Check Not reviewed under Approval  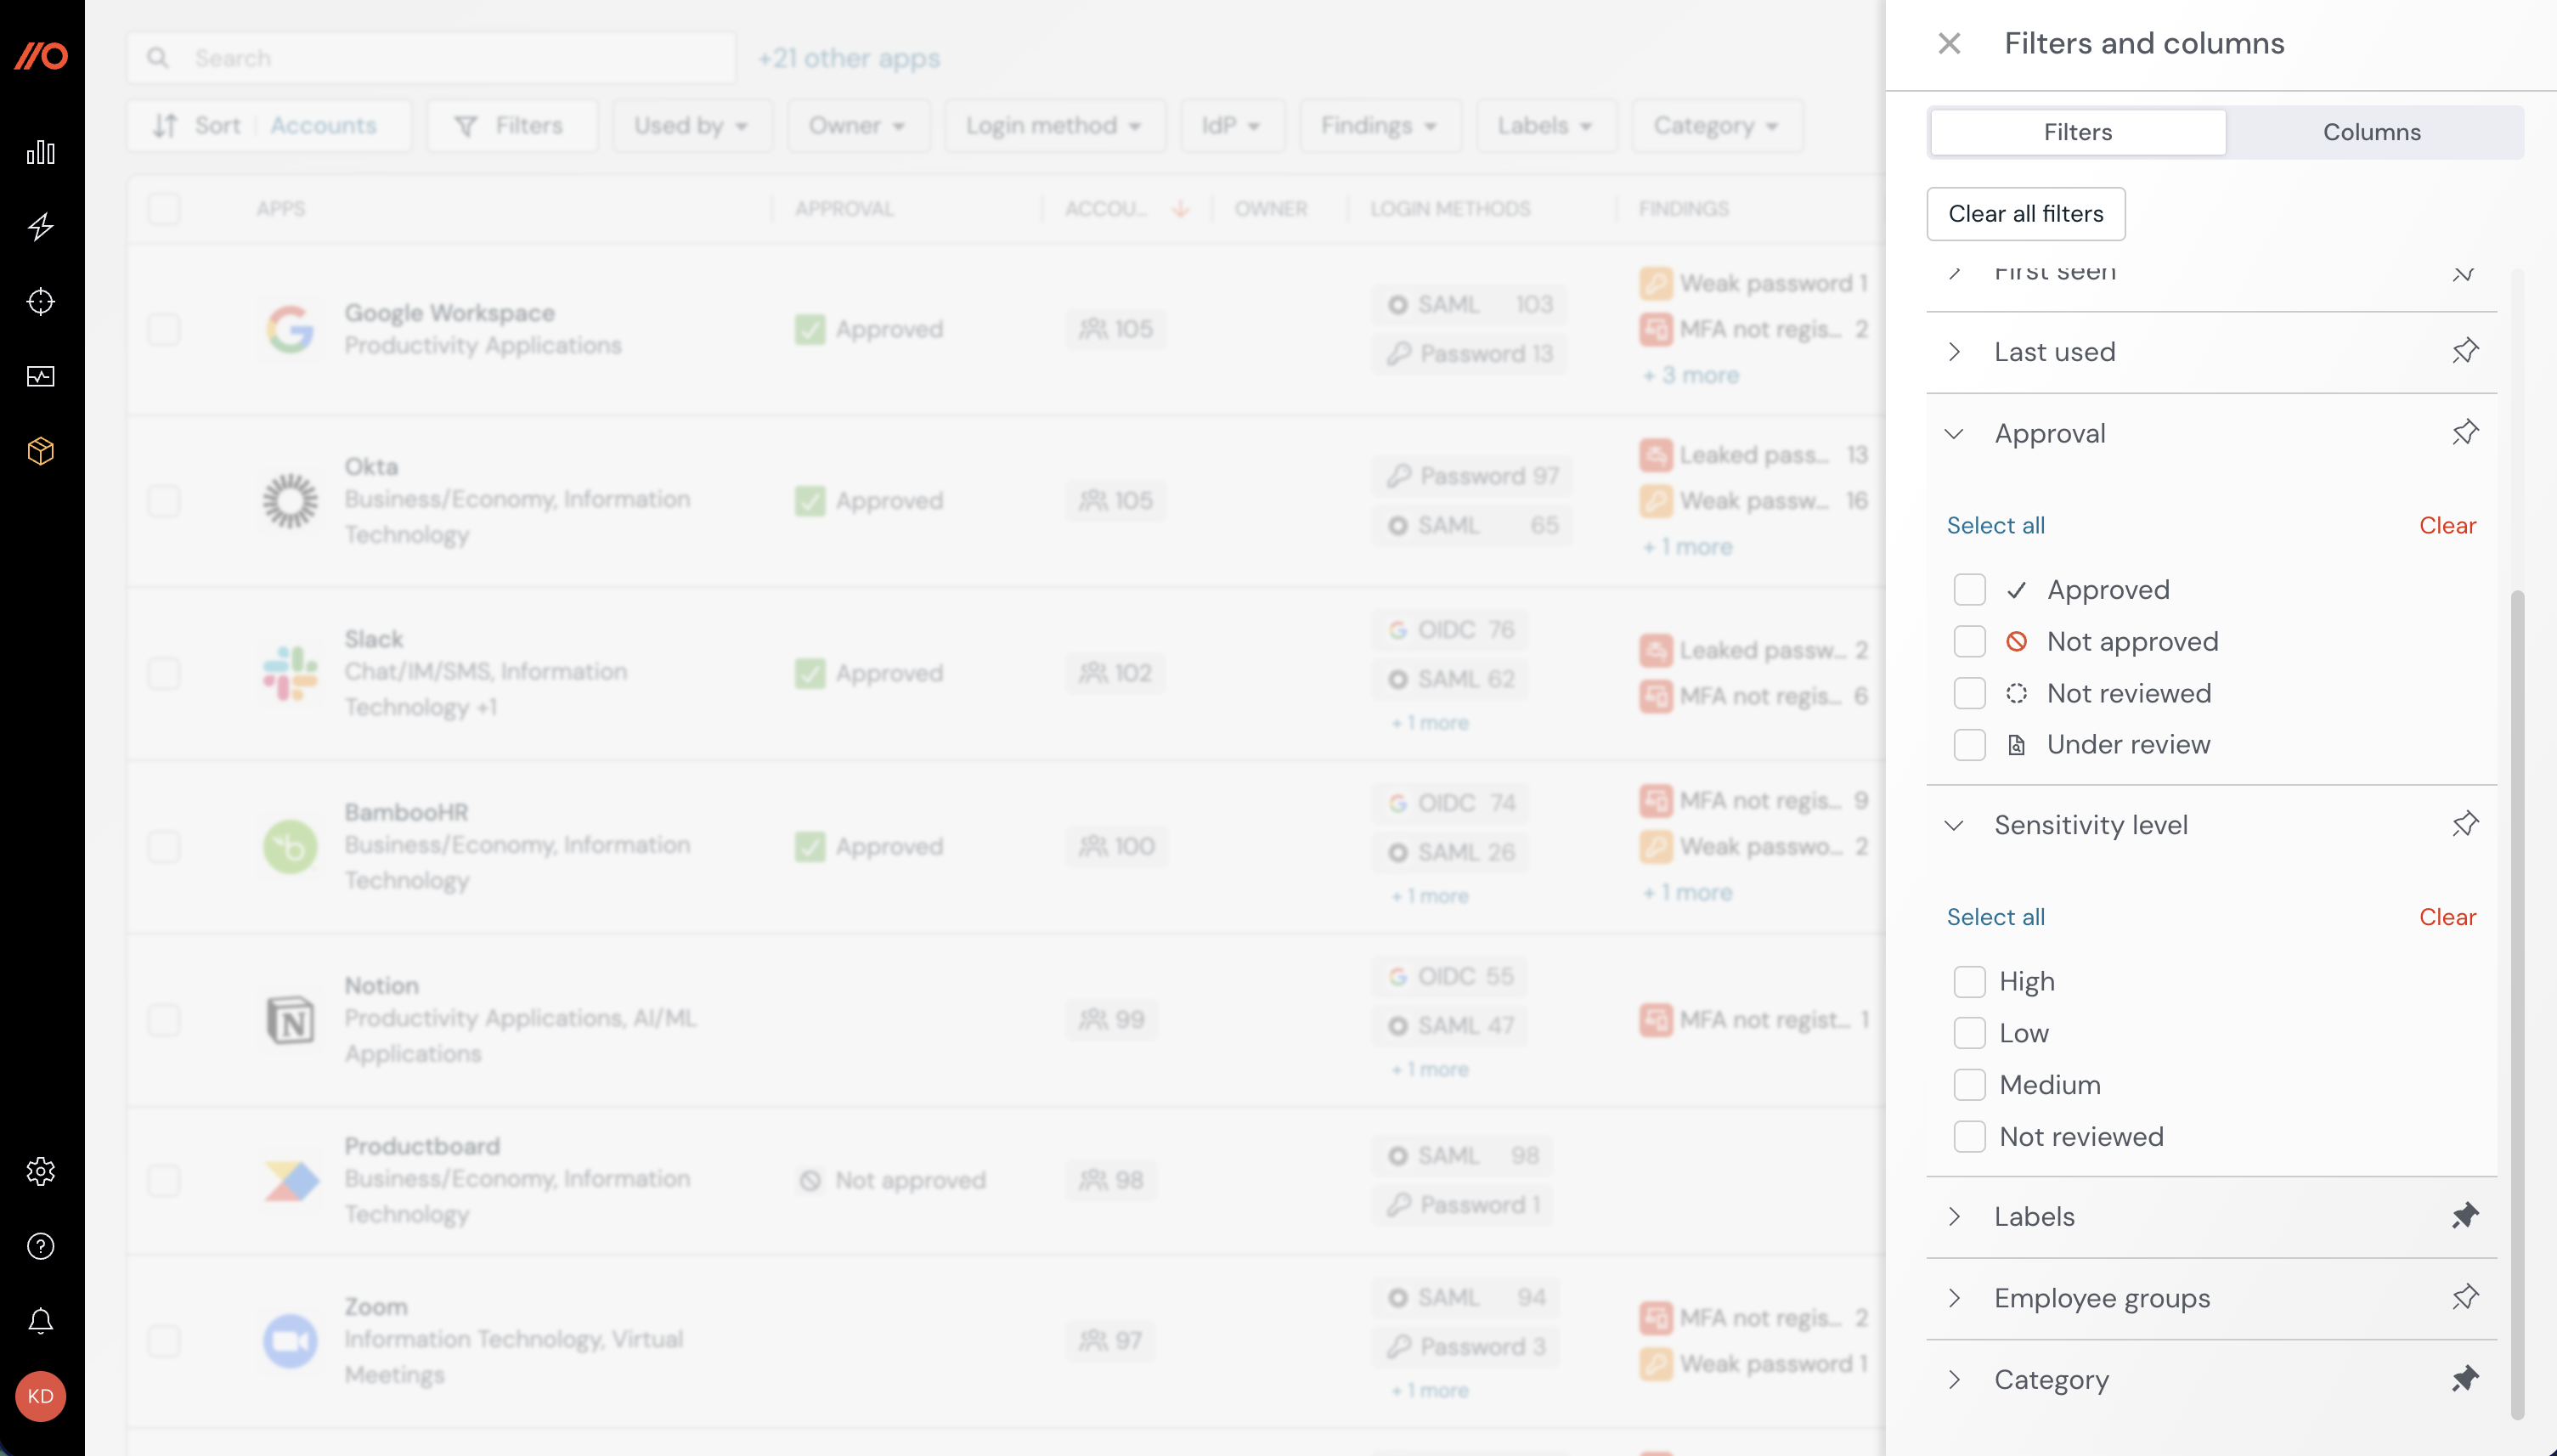(x=1969, y=693)
